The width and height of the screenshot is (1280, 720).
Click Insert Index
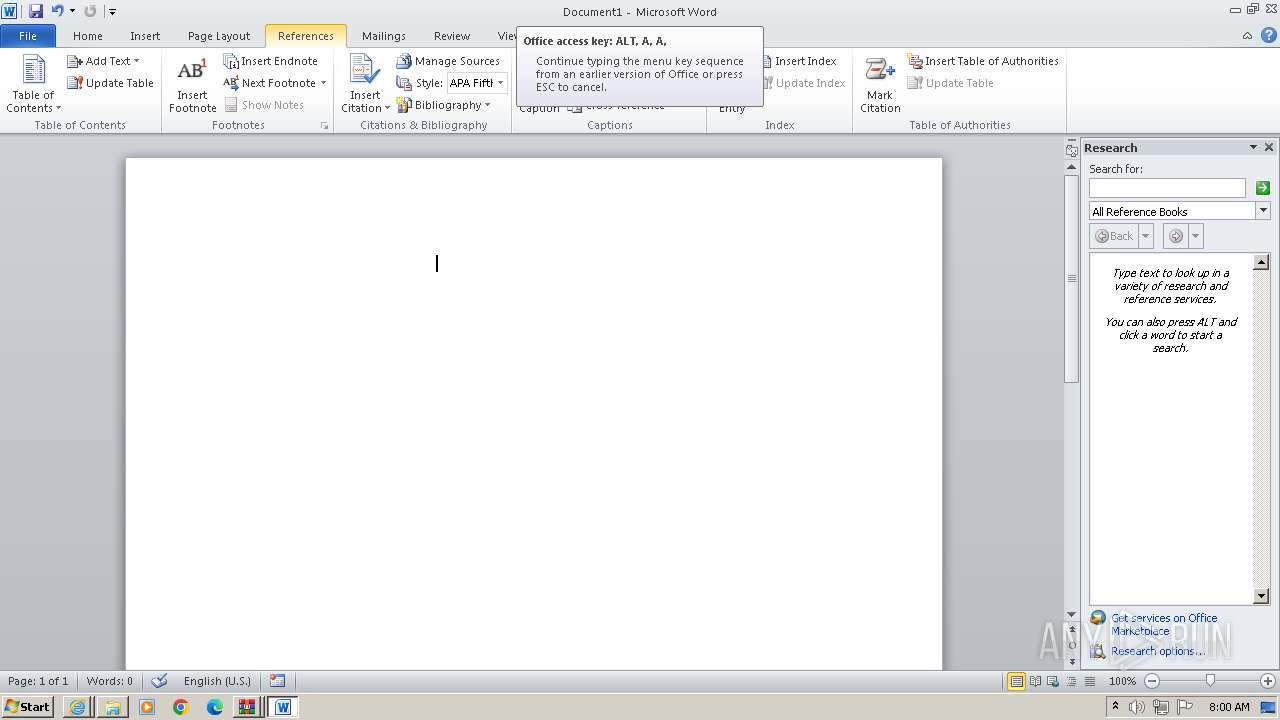798,61
